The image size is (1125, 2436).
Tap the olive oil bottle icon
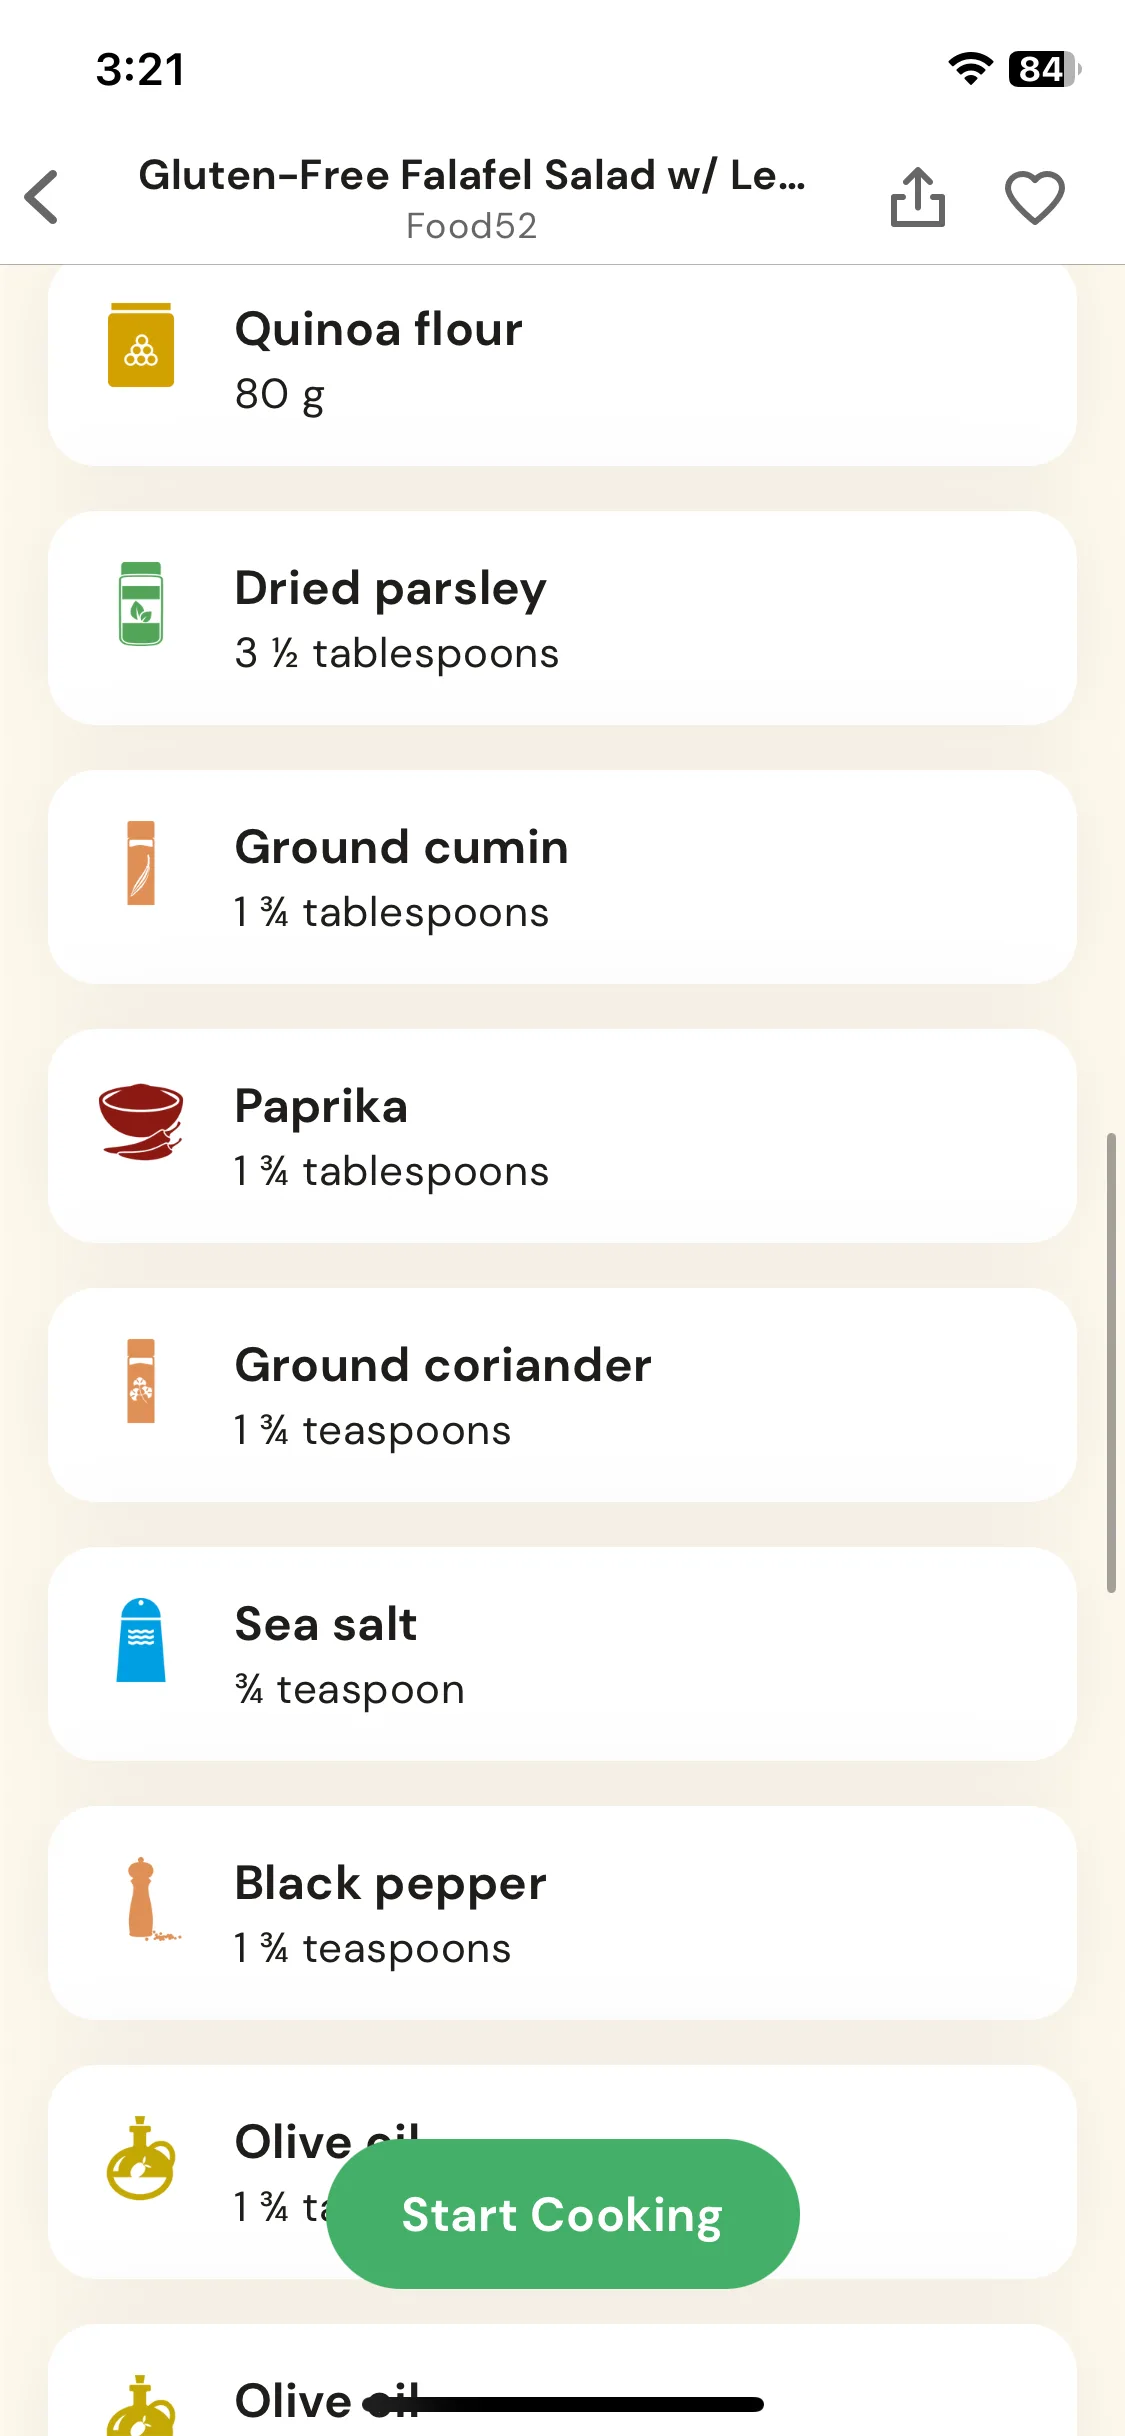point(141,2157)
